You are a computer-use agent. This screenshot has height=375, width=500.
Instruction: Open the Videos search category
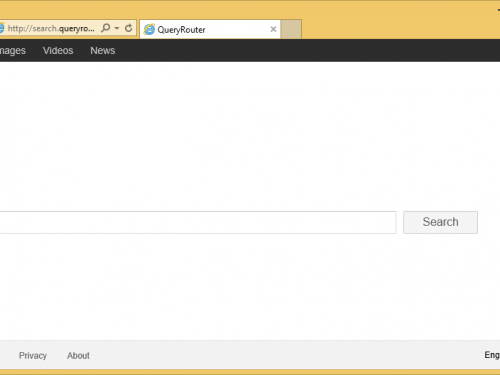[x=58, y=51]
